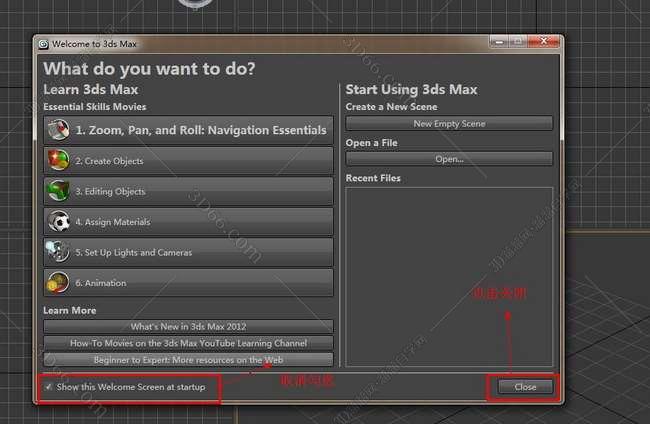Play the Animation skills movie
Image resolution: width=650 pixels, height=424 pixels.
click(188, 283)
